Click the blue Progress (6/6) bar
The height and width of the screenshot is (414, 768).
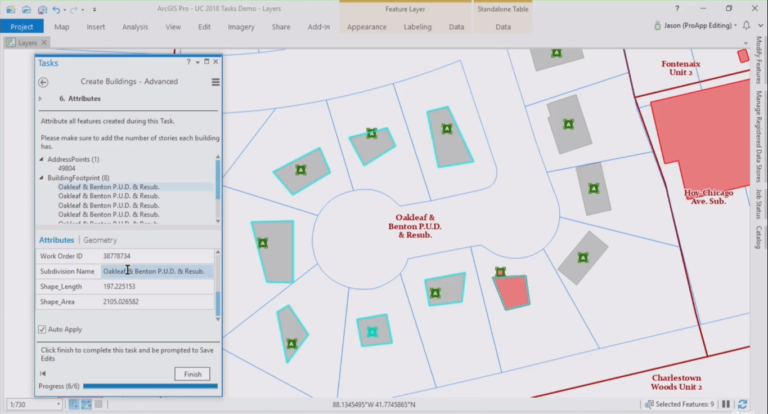[149, 385]
